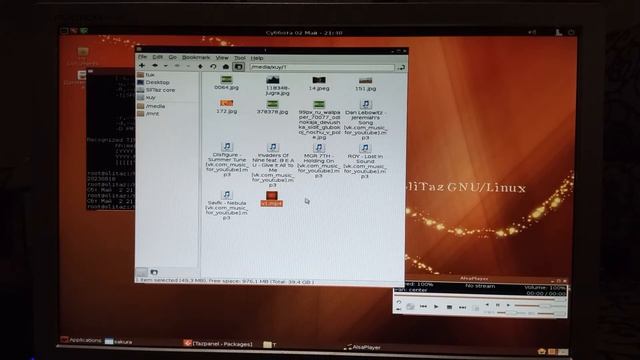Open the forward history dropdown arrow

point(188,66)
